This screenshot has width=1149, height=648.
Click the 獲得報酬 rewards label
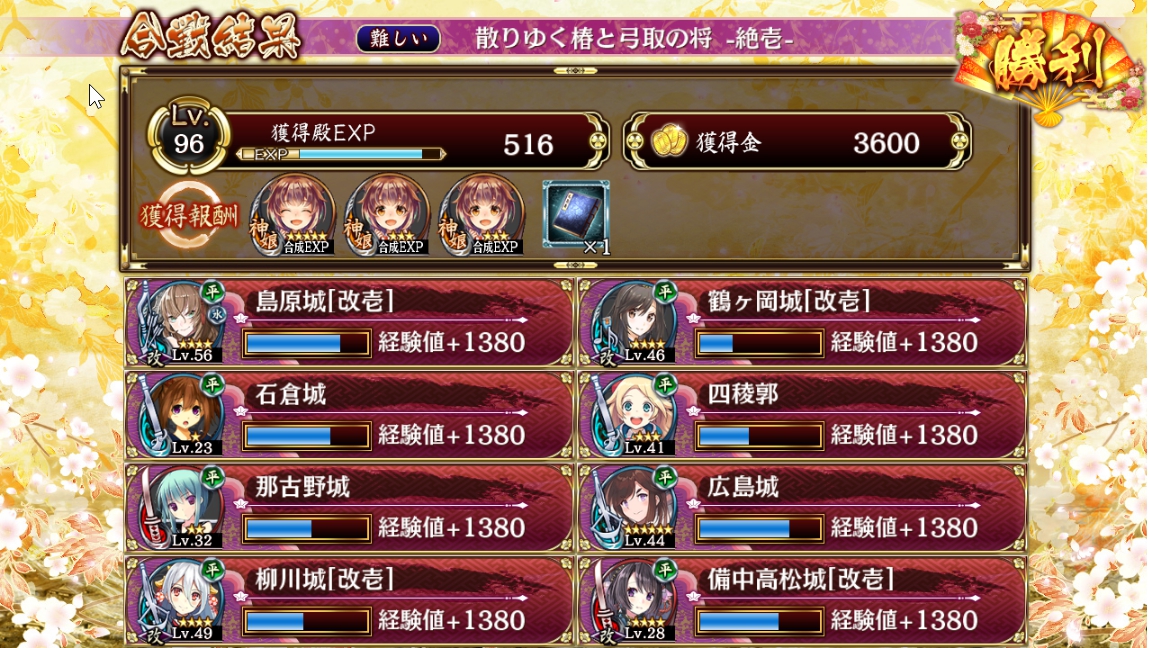(x=189, y=216)
